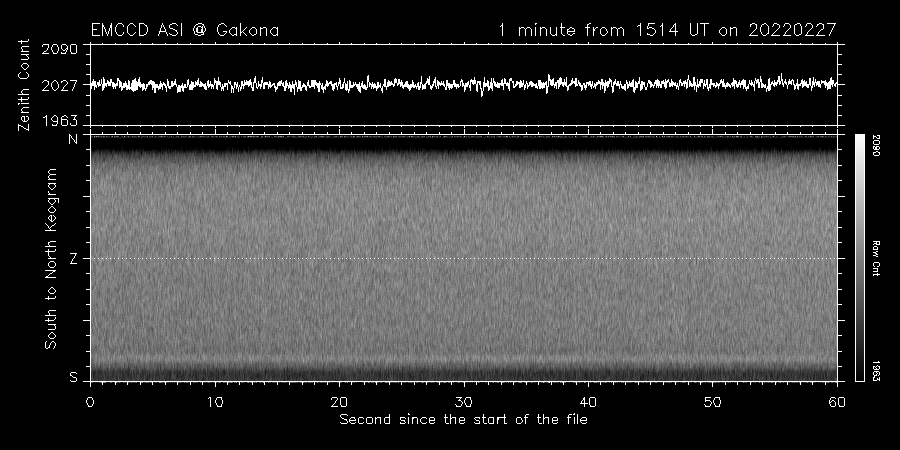
Task: Click the title 'EMCCD ASI @ Gakona'
Action: pos(185,30)
